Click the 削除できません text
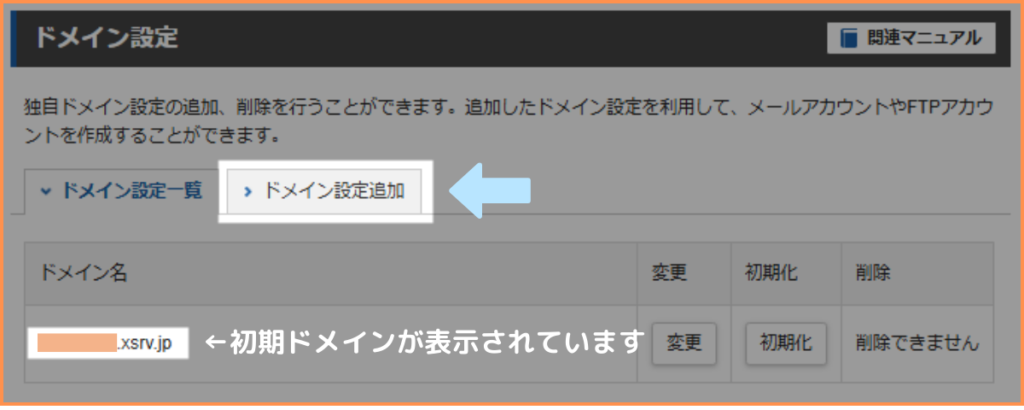The height and width of the screenshot is (410, 1024). 917,343
